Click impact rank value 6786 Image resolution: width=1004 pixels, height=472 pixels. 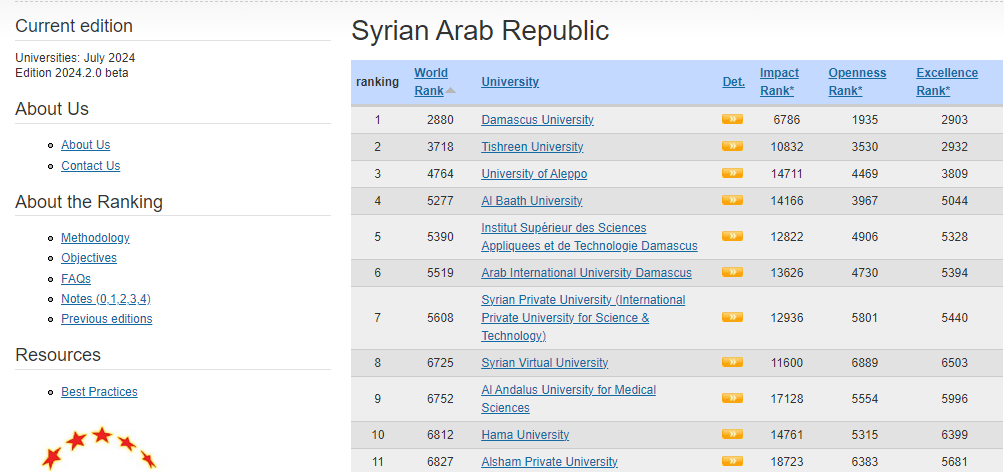pyautogui.click(x=786, y=120)
